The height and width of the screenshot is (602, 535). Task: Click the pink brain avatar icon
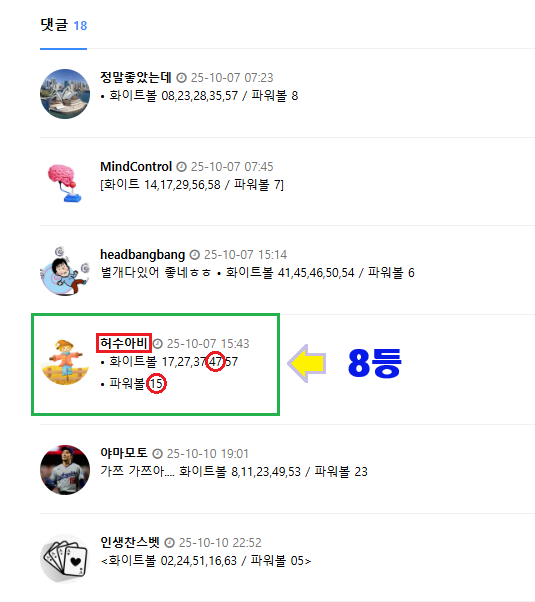(x=65, y=183)
